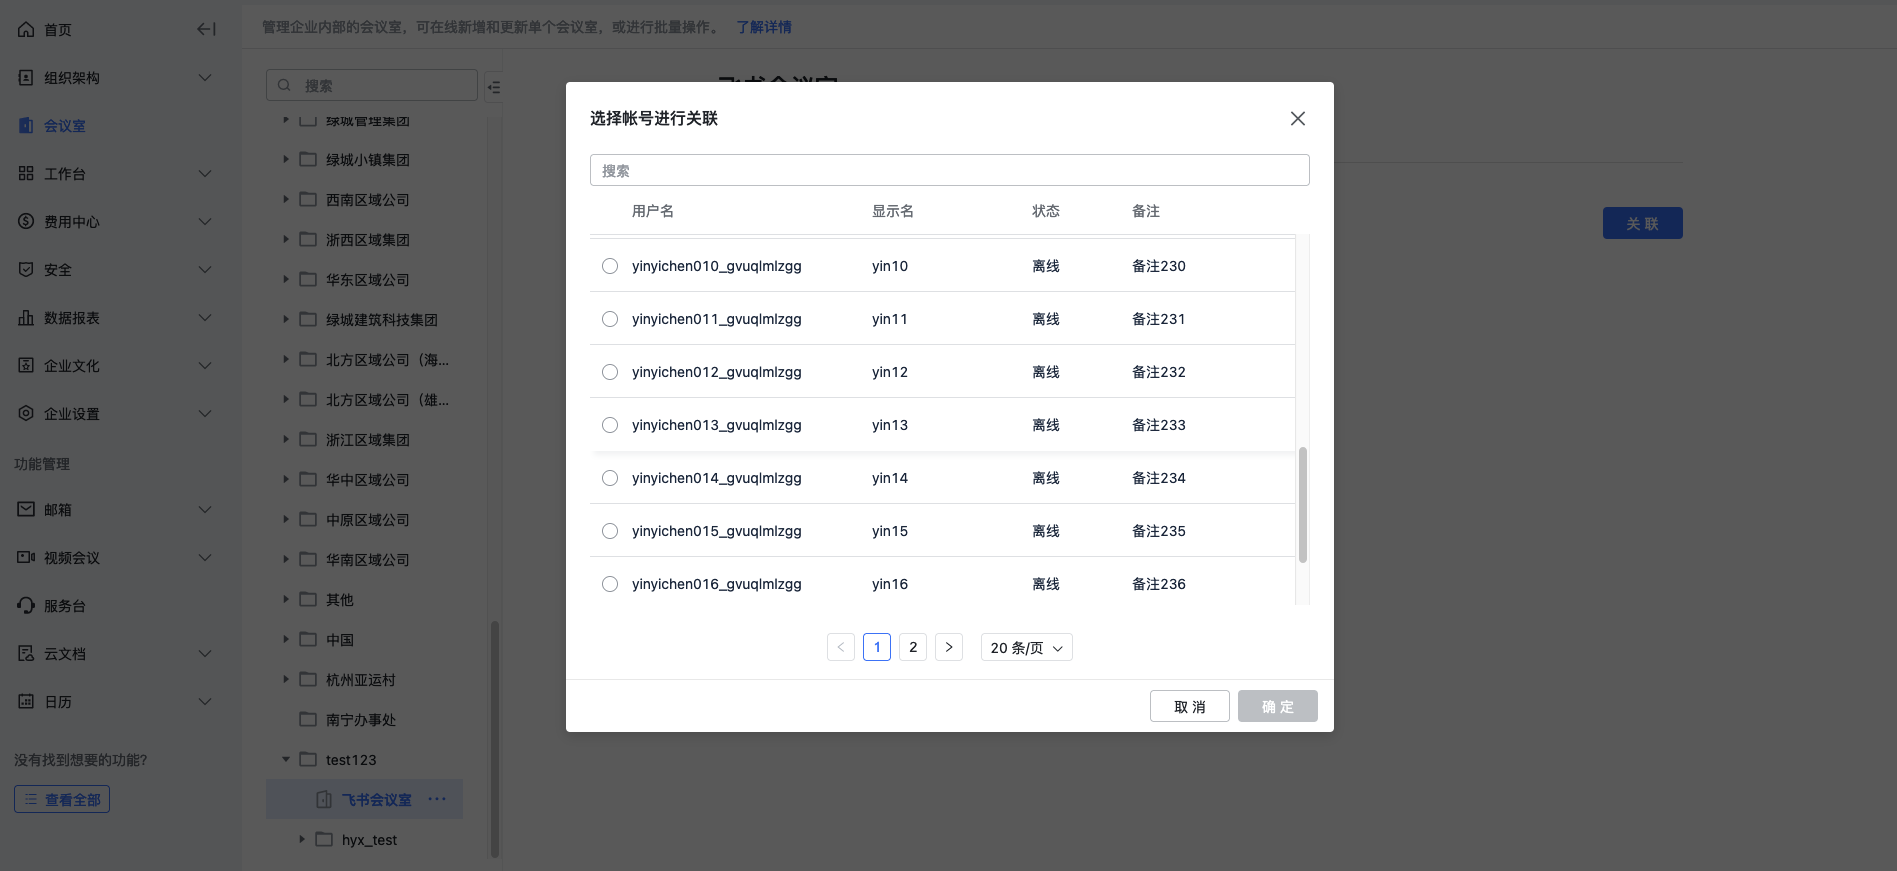This screenshot has height=871, width=1897.
Task: Click the folder icon of 南宁办事处
Action: point(308,719)
